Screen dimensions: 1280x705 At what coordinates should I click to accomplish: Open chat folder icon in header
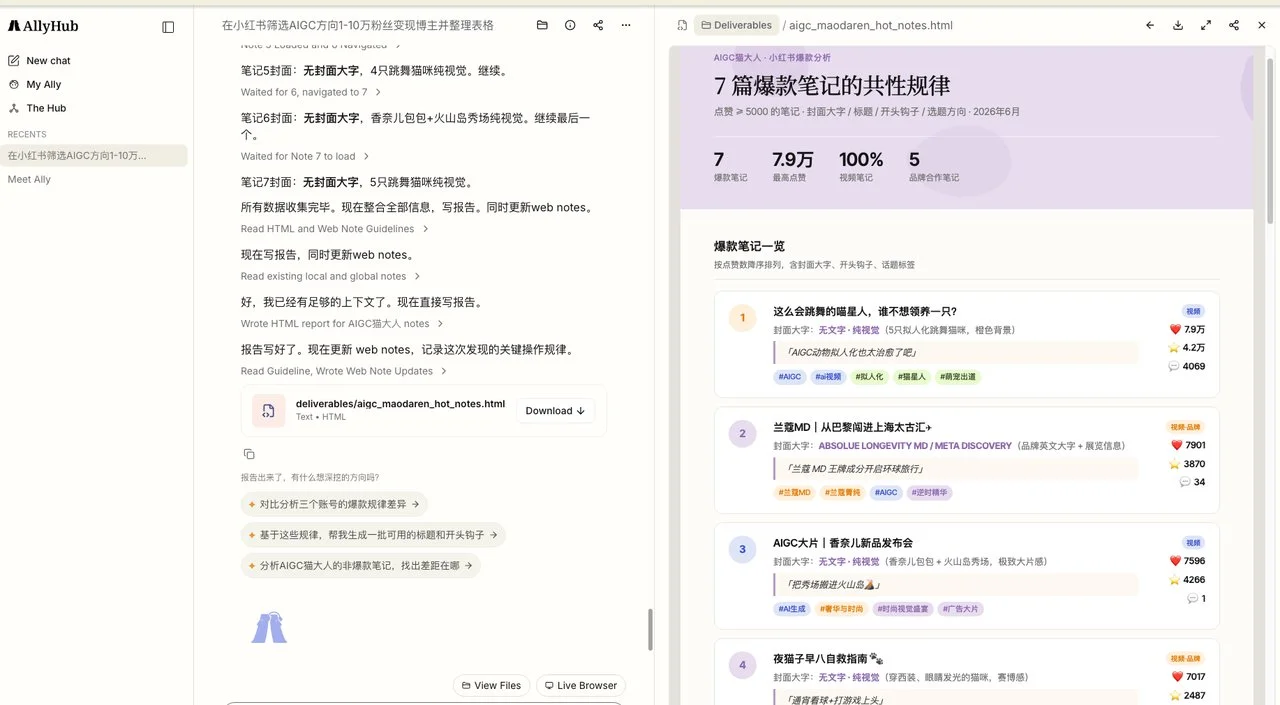click(542, 25)
